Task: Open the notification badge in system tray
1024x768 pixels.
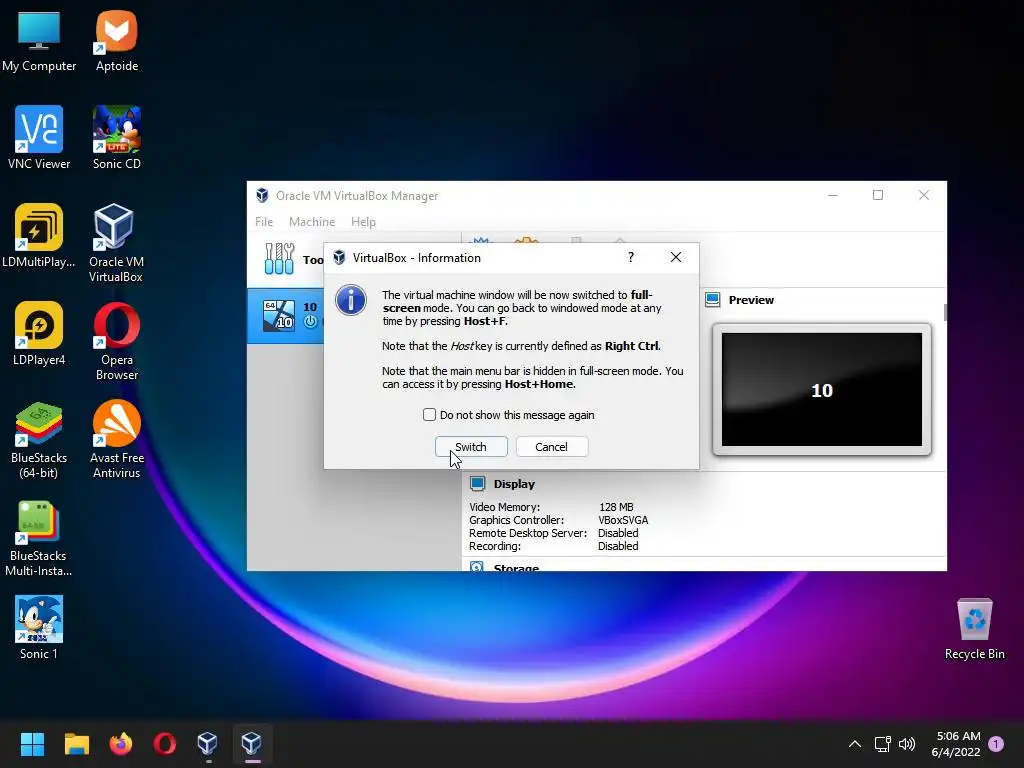Action: (996, 744)
